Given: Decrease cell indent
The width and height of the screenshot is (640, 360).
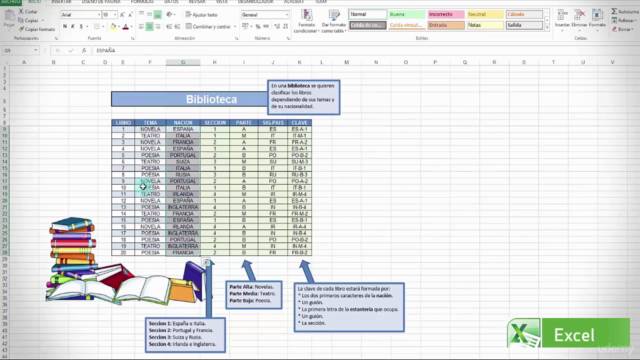Looking at the screenshot, I should tap(169, 27).
